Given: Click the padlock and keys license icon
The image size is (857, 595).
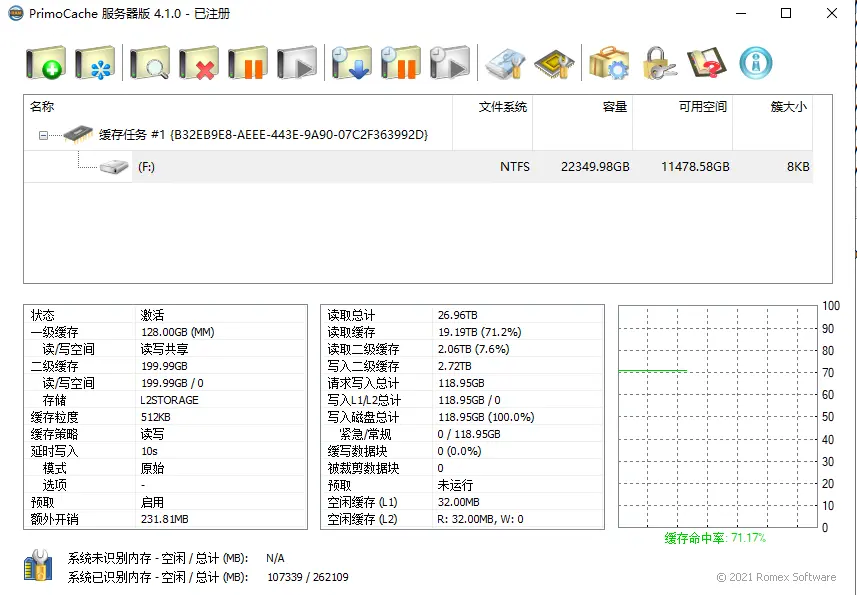Looking at the screenshot, I should point(659,62).
